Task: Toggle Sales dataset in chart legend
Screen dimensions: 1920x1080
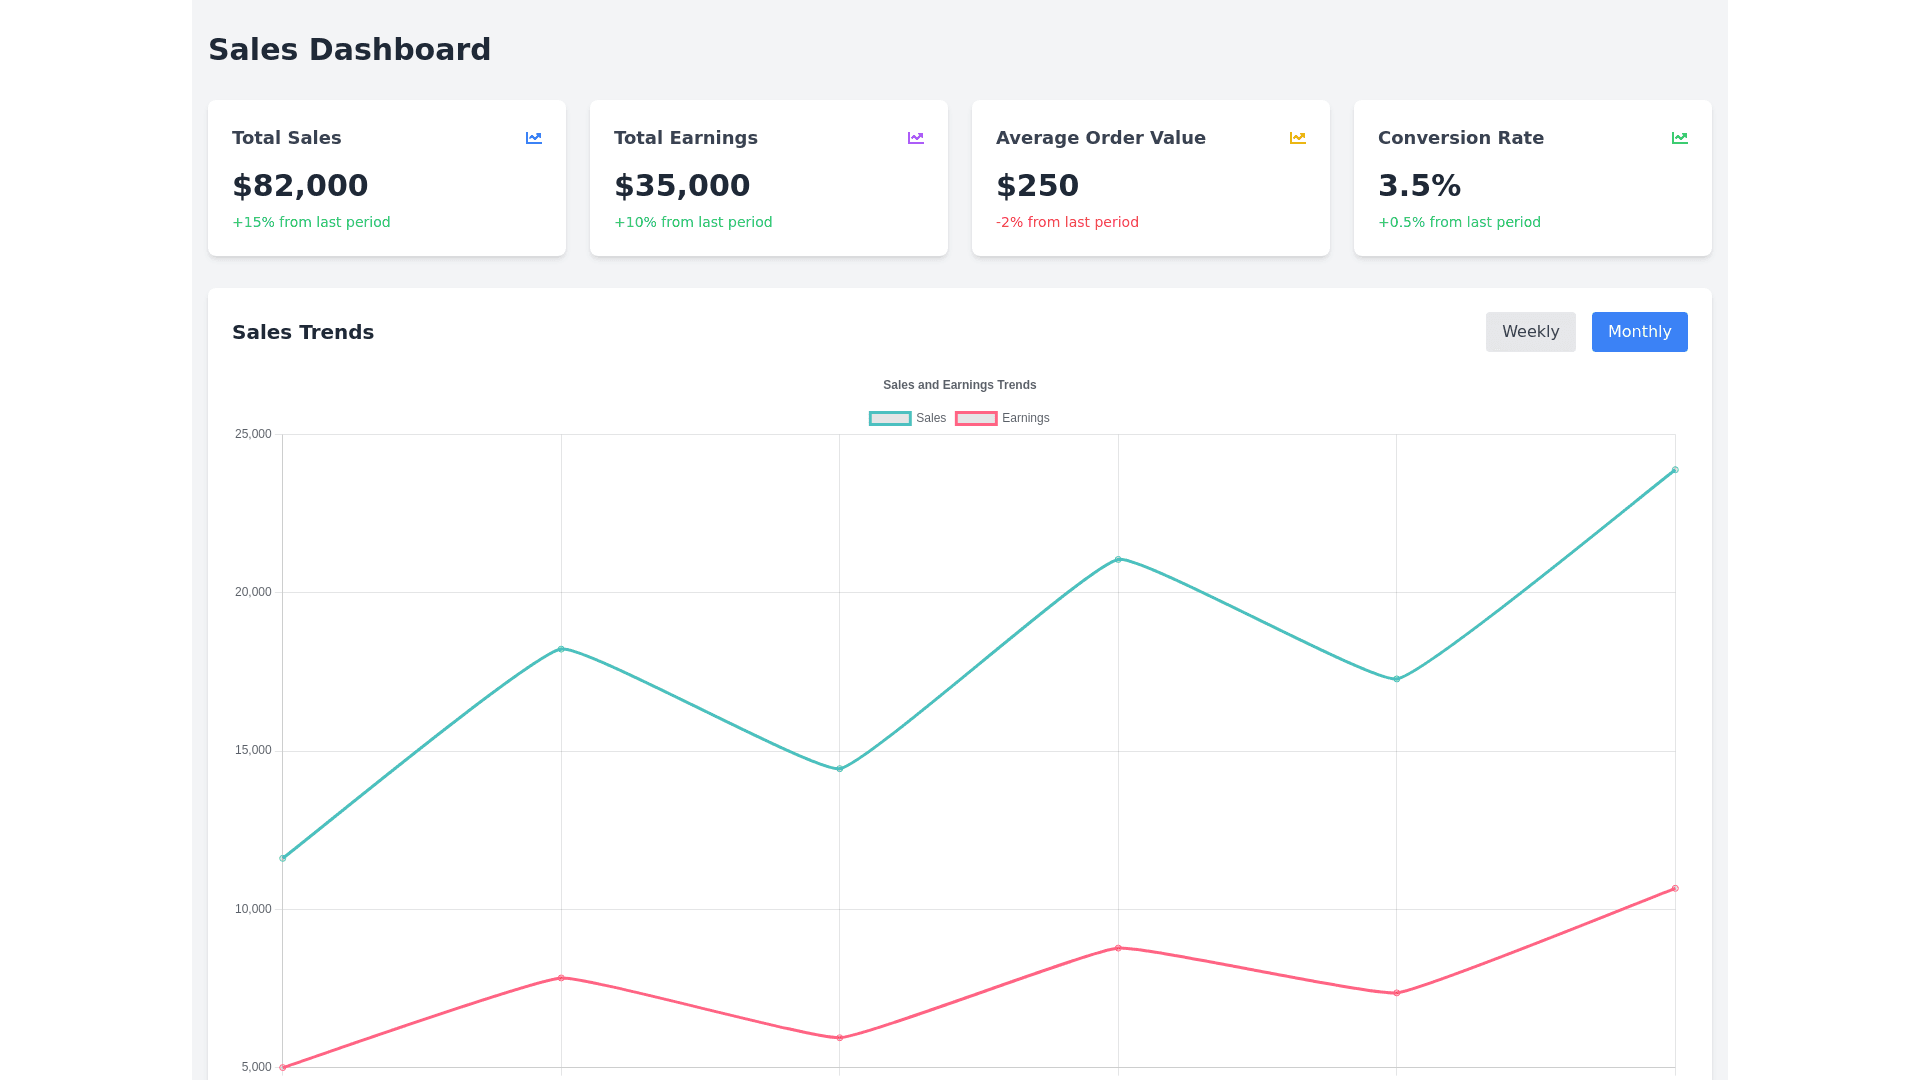Action: pos(930,418)
